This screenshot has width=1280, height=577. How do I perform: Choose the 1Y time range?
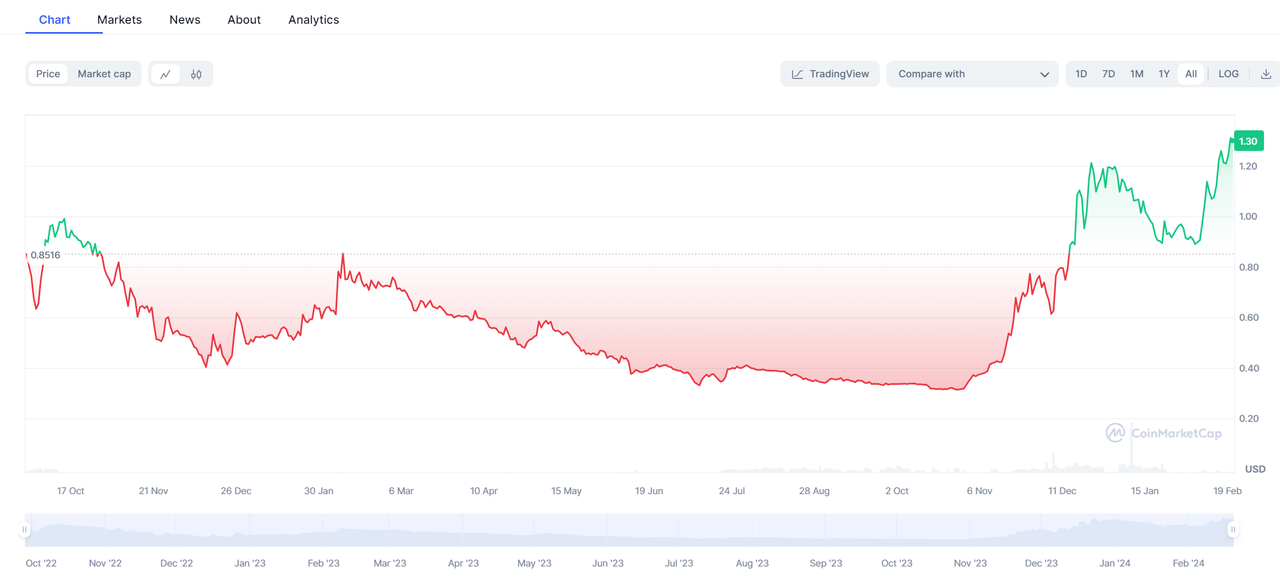click(x=1164, y=74)
